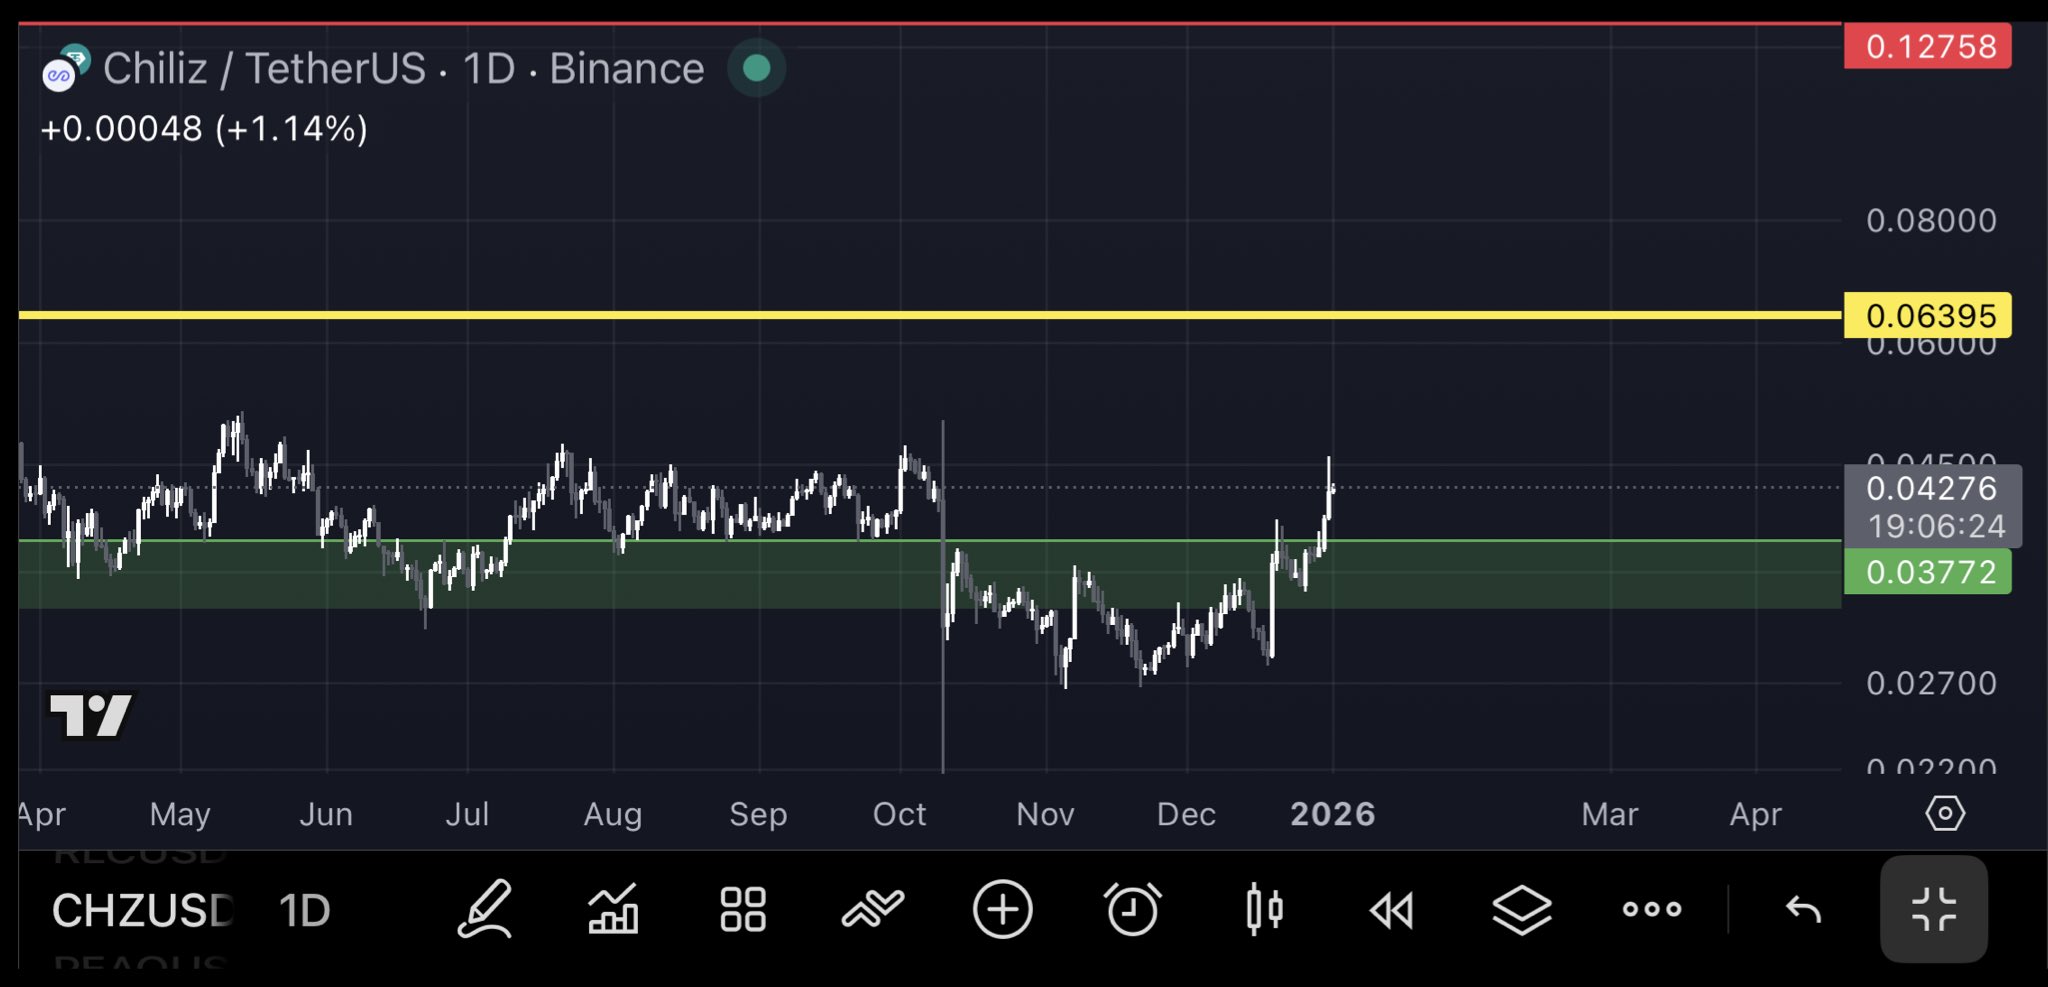Change the 1D timeframe in bottom bar
The image size is (2048, 987).
(x=304, y=910)
